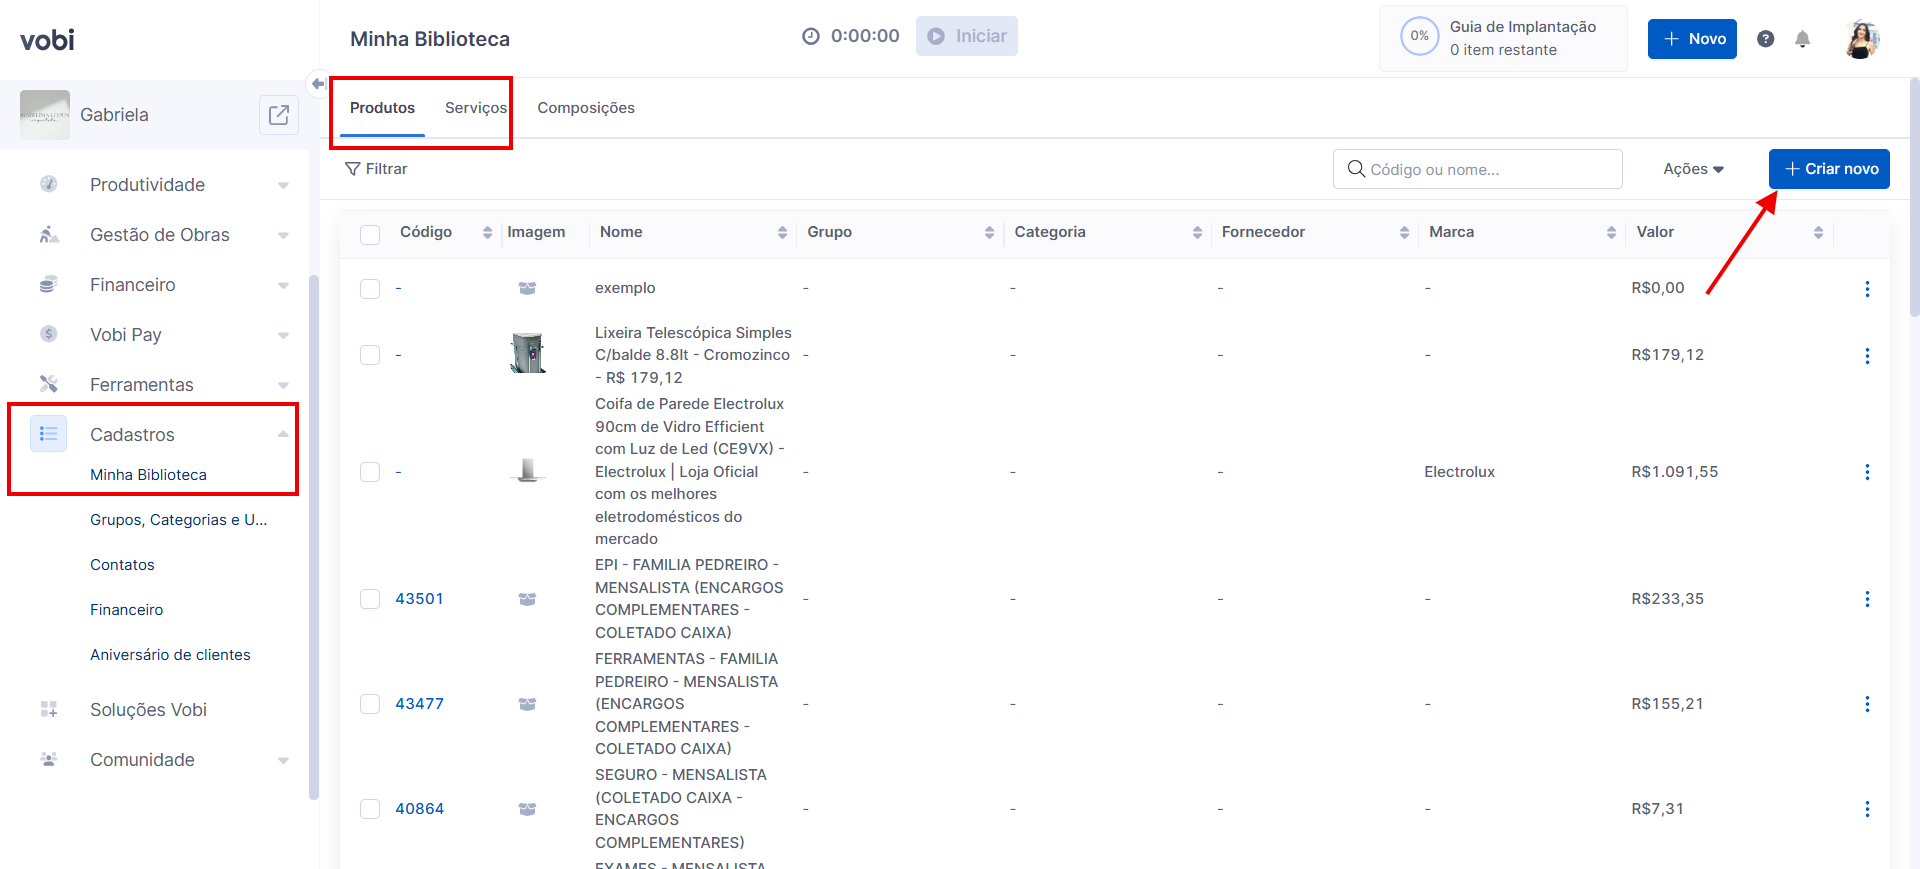Open the user profile avatar

click(x=1862, y=39)
